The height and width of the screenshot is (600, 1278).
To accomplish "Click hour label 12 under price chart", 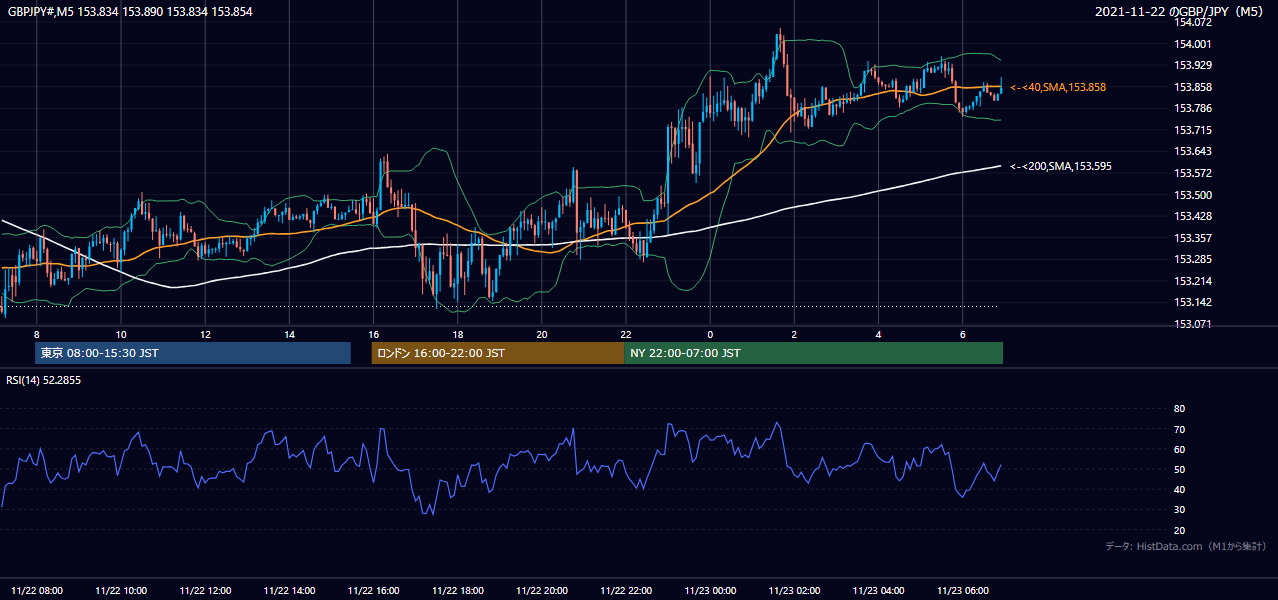I will 205,334.
